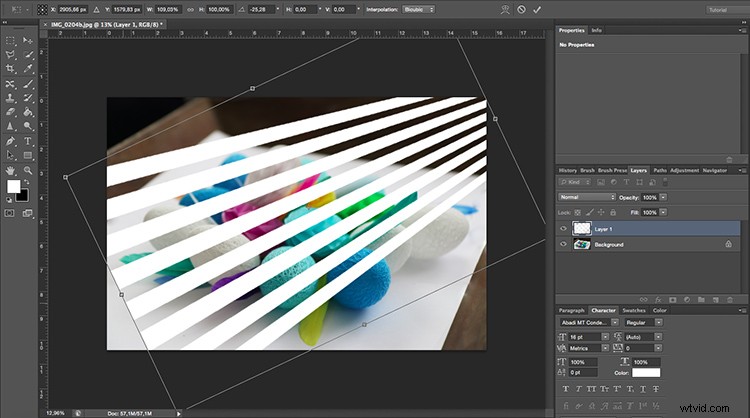Screen dimensions: 750x418
Task: Toggle lock image pixels
Action: (589, 212)
